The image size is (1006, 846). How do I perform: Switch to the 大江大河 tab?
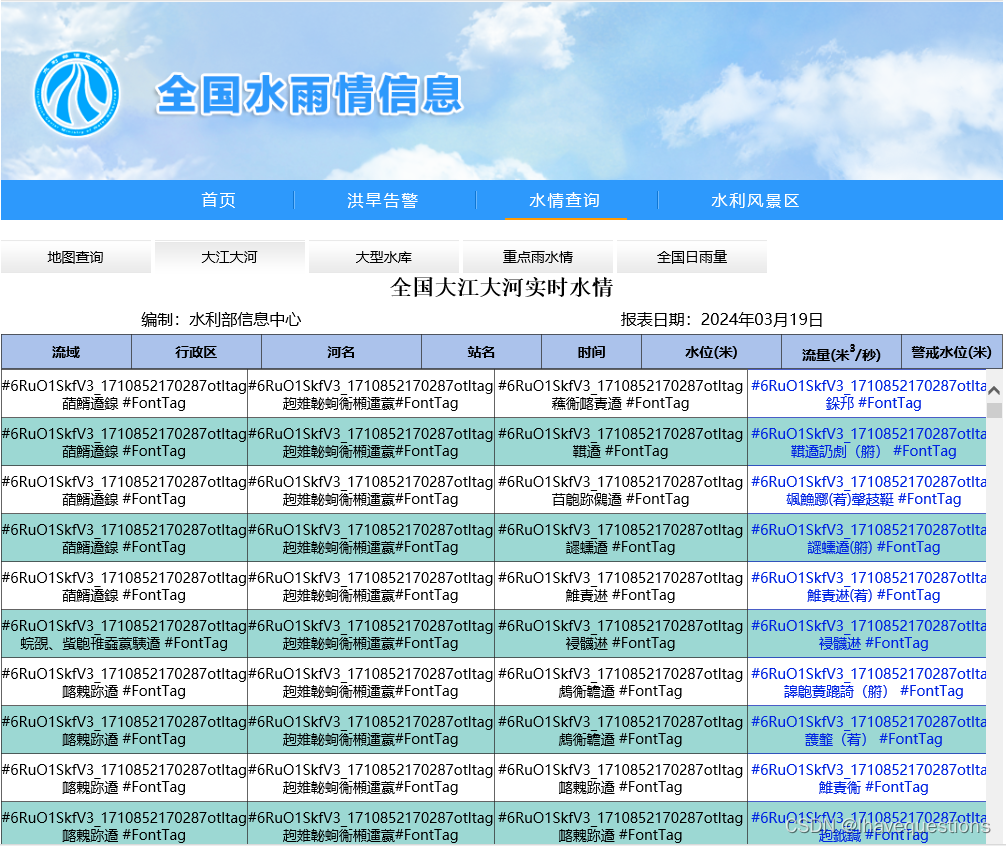[x=230, y=257]
